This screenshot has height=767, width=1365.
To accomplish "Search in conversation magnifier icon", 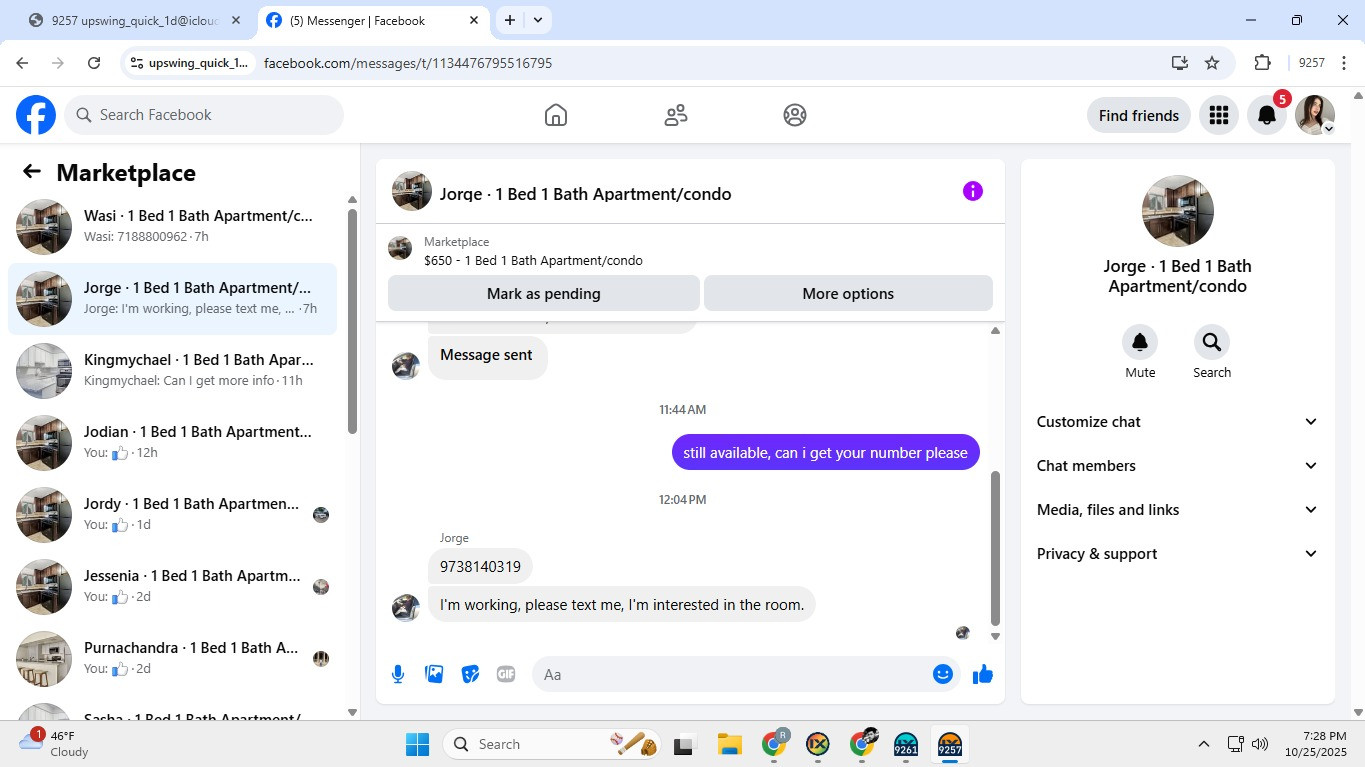I will pos(1212,343).
